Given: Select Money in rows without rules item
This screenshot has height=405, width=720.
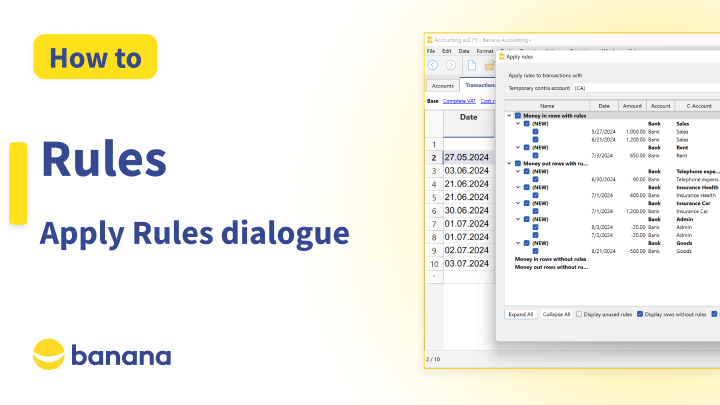Looking at the screenshot, I should pos(550,259).
